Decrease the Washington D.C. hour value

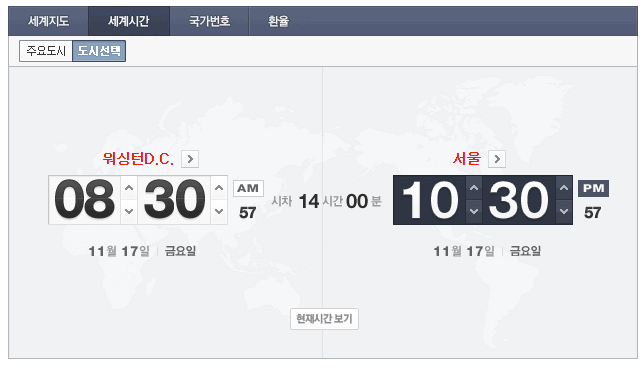(x=129, y=212)
